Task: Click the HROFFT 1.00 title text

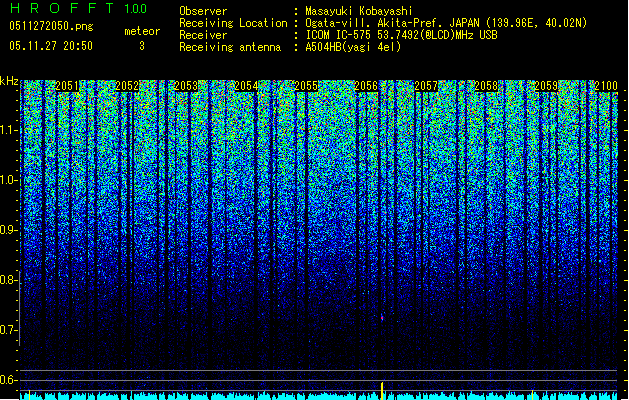Action: [78, 8]
